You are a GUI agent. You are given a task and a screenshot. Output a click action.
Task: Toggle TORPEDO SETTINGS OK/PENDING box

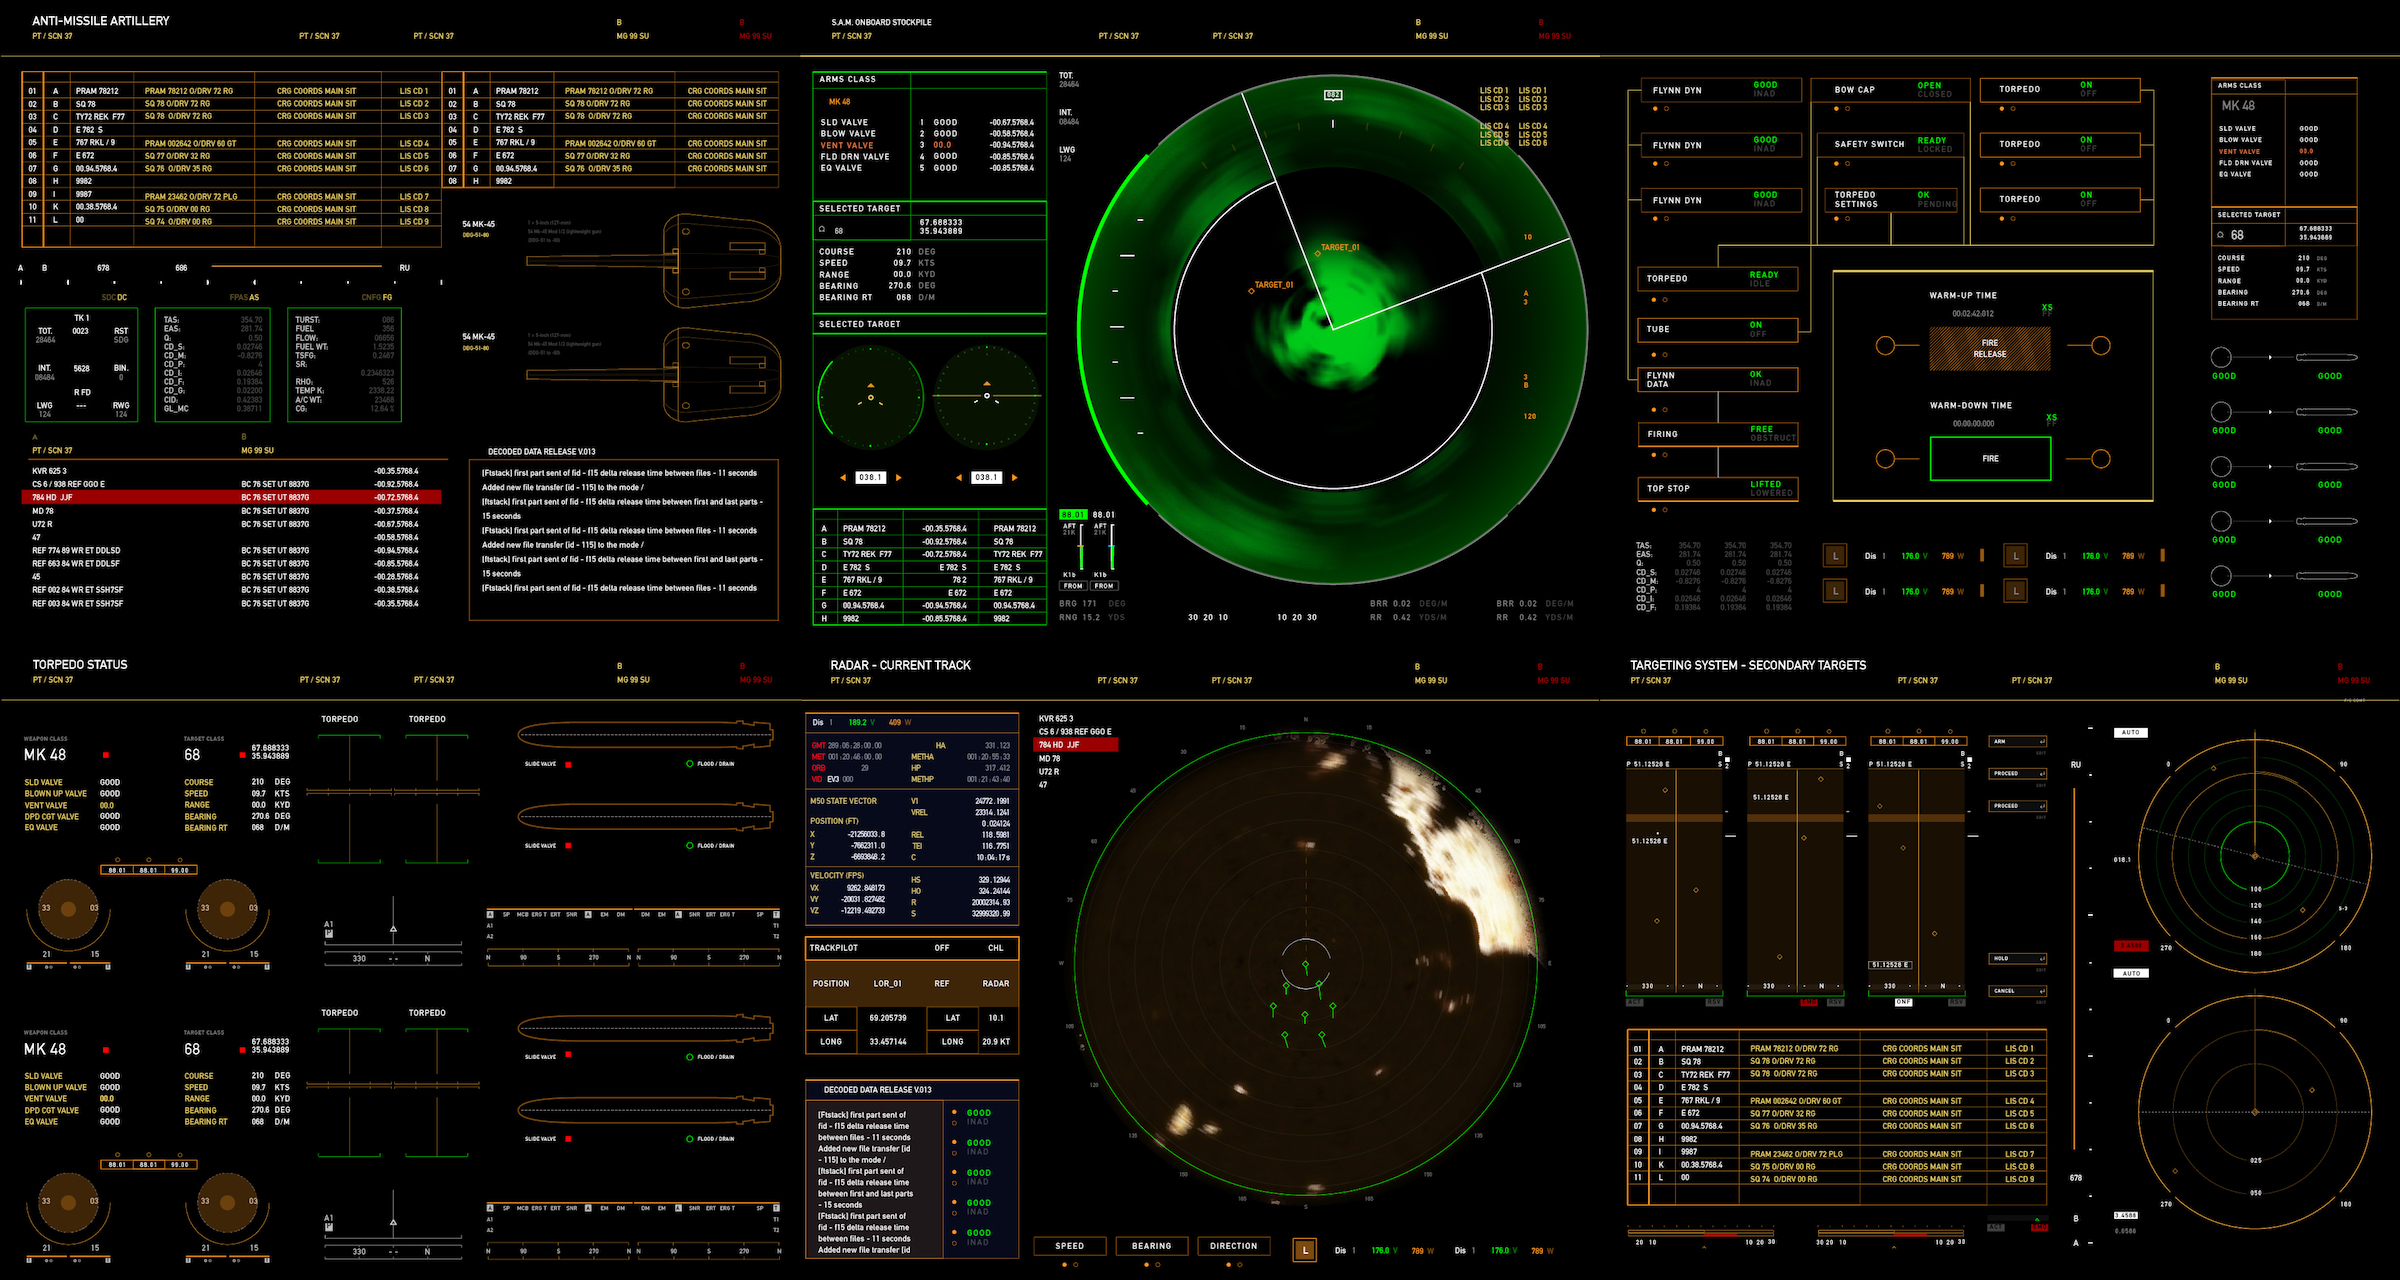(x=1889, y=199)
